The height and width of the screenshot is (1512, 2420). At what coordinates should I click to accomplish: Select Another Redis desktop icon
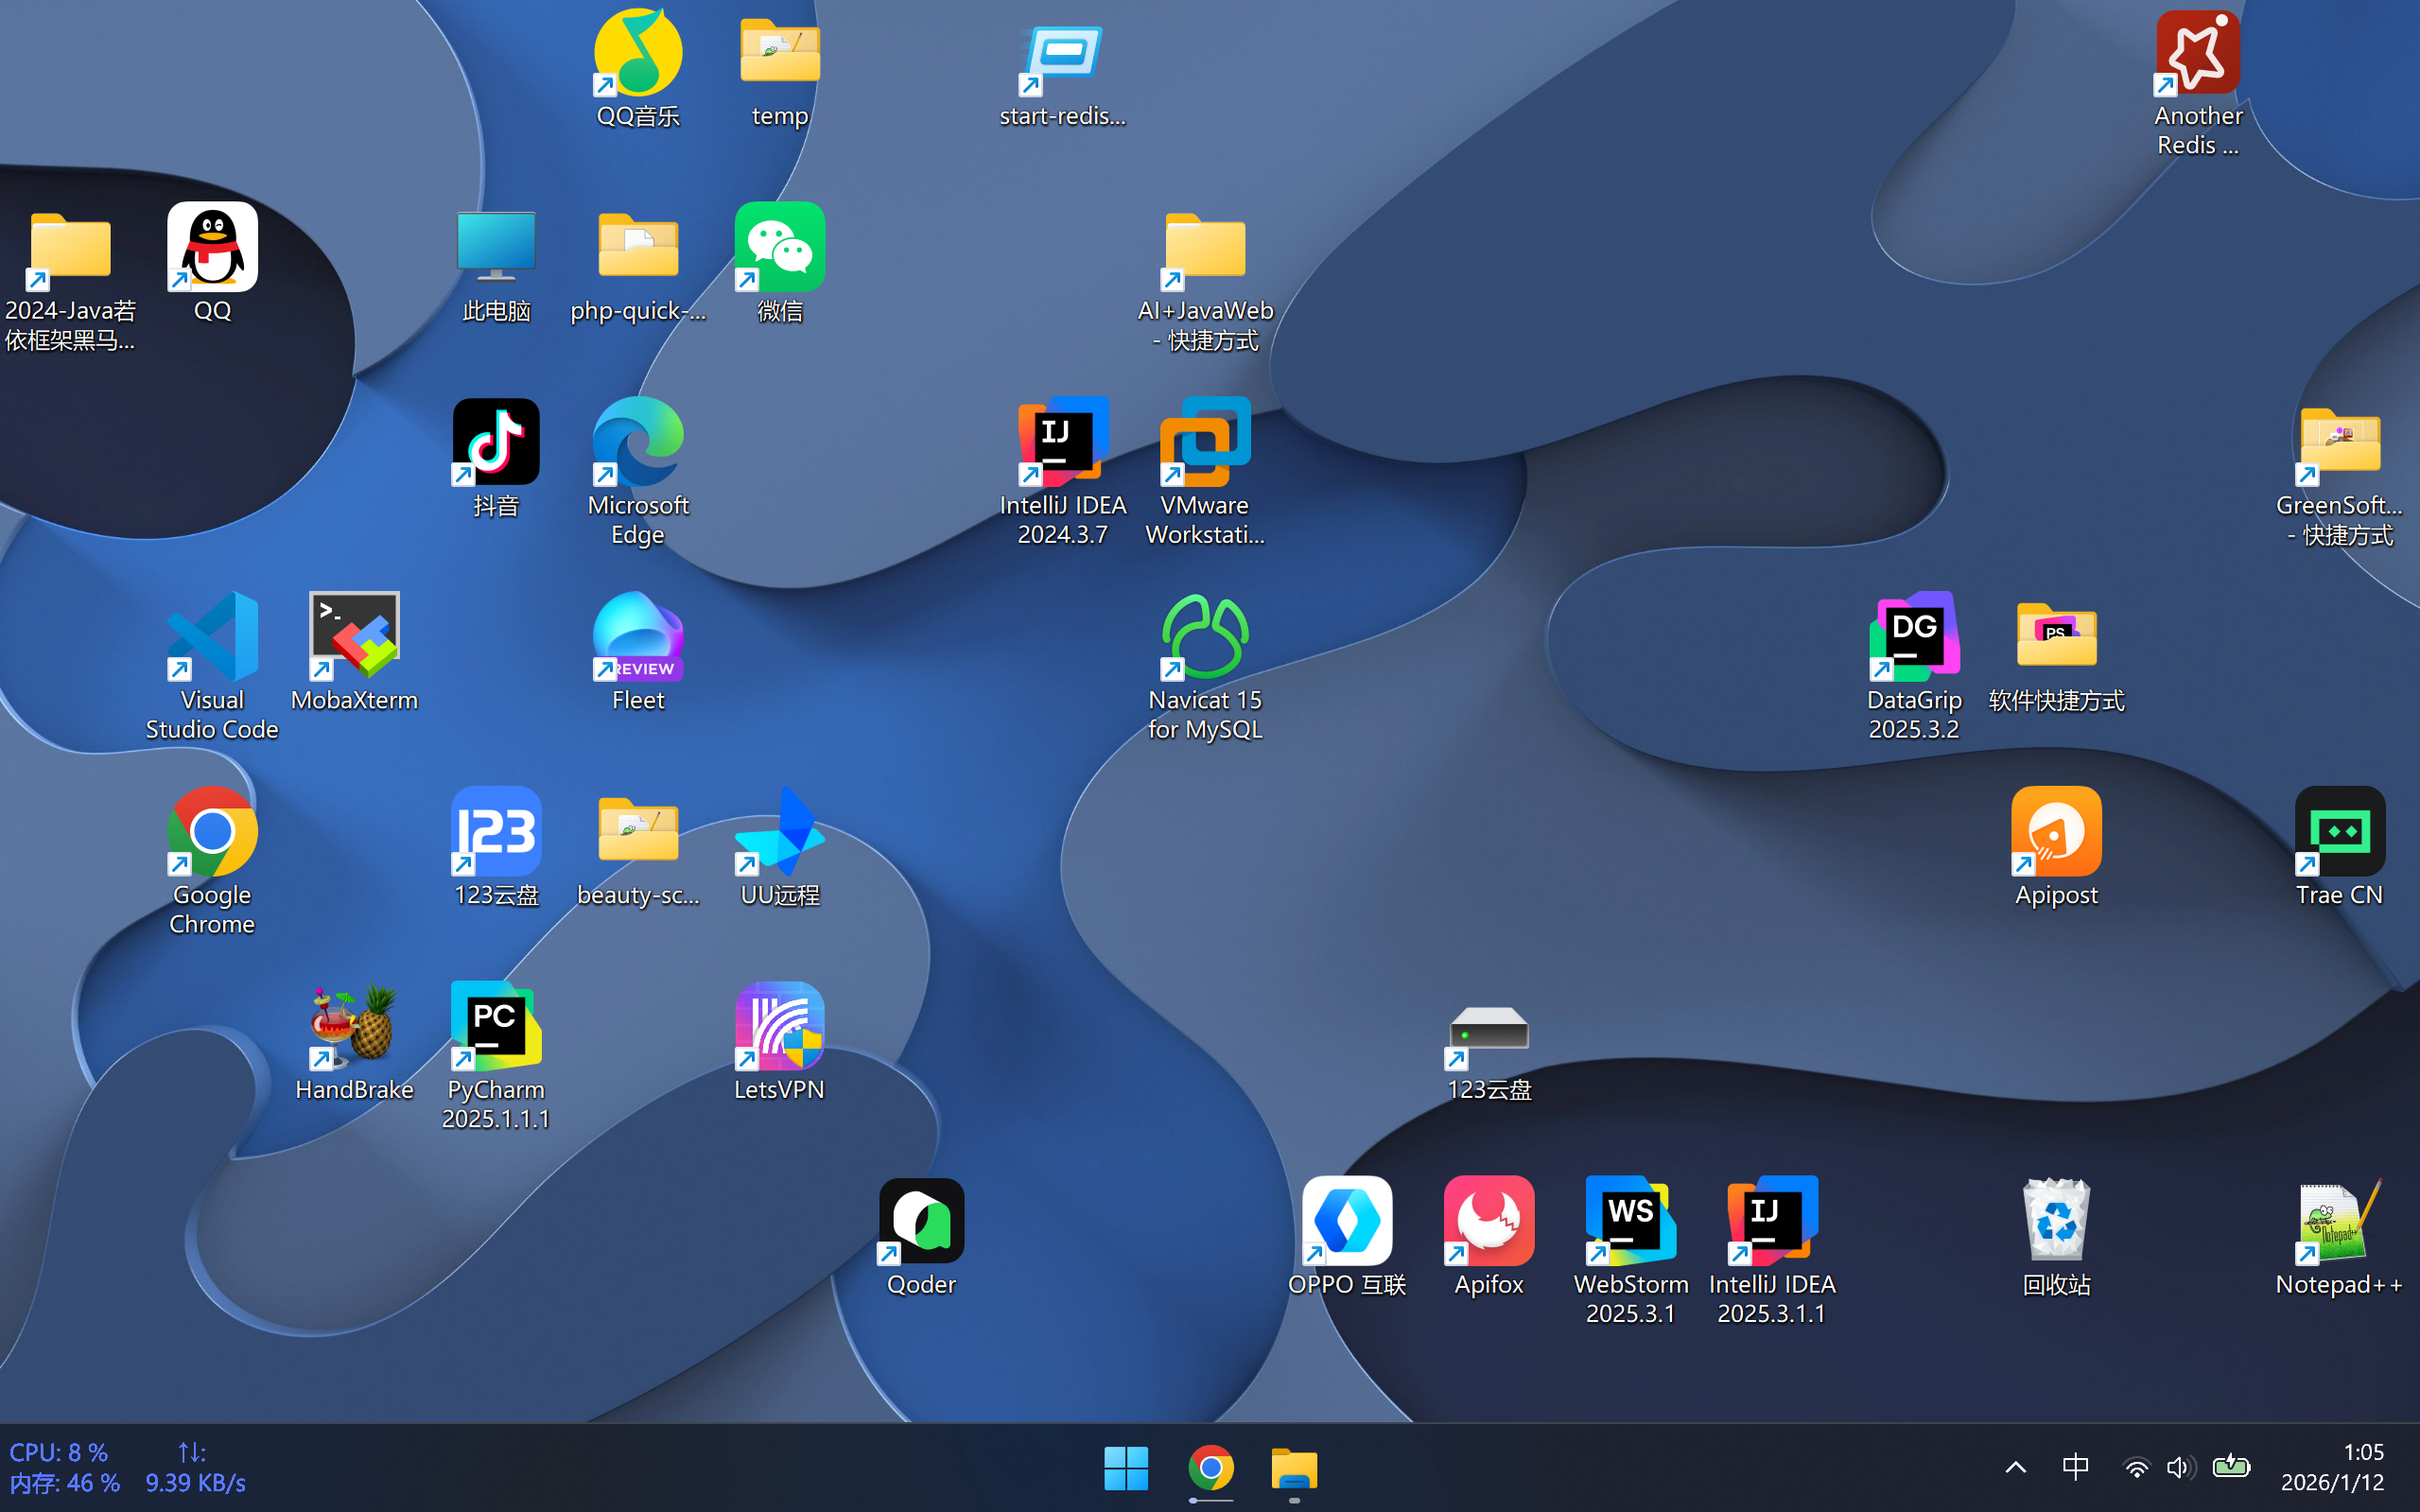(x=2198, y=53)
